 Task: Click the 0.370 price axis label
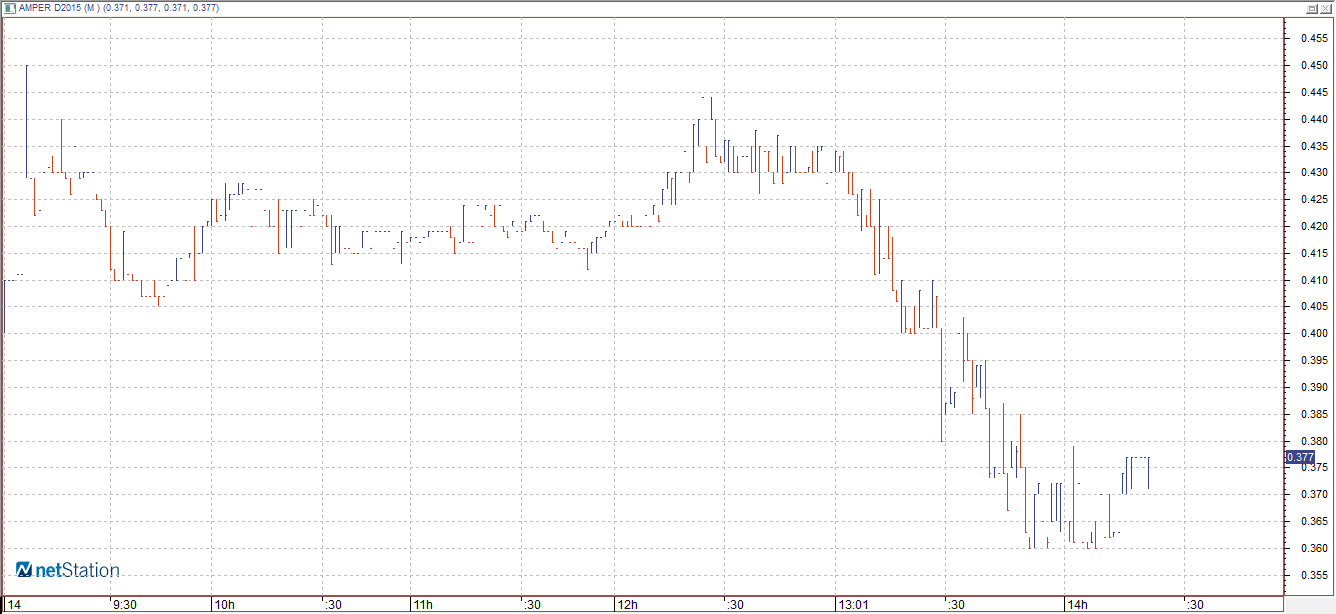point(1313,494)
